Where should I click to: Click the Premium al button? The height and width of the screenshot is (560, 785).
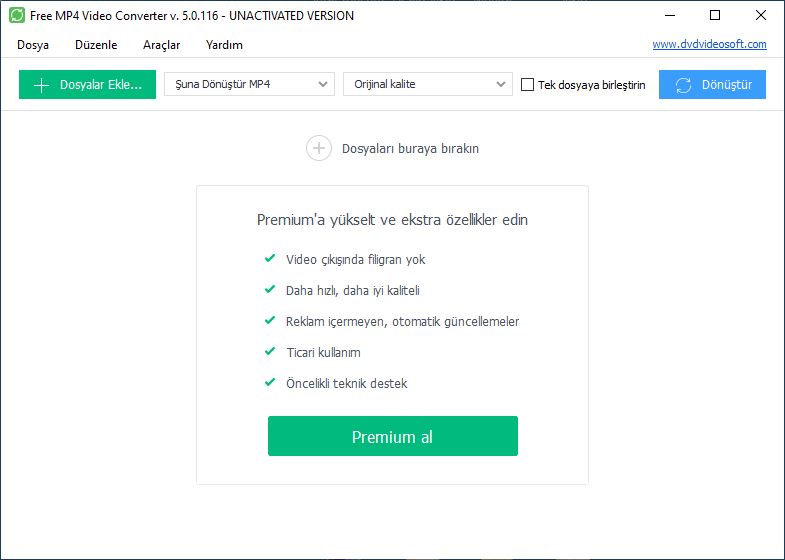393,436
